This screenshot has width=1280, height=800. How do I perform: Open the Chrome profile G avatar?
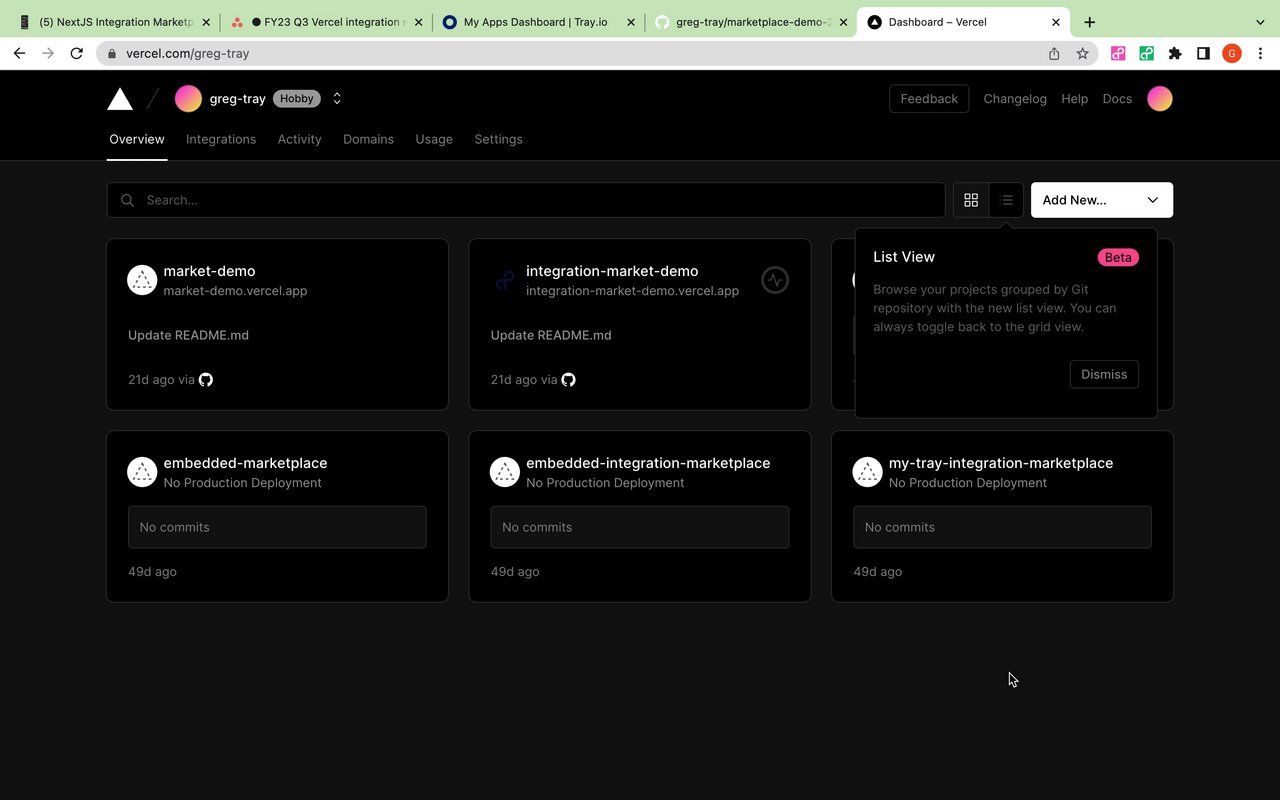[1232, 54]
